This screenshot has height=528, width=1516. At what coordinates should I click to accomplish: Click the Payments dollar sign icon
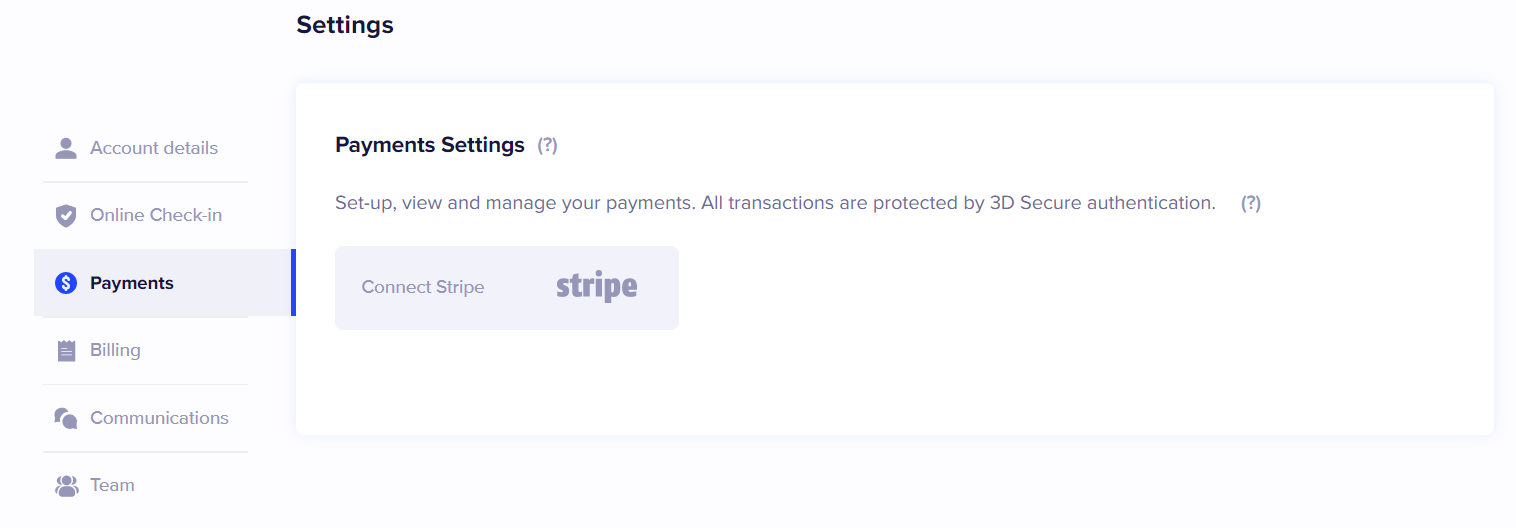tap(66, 283)
